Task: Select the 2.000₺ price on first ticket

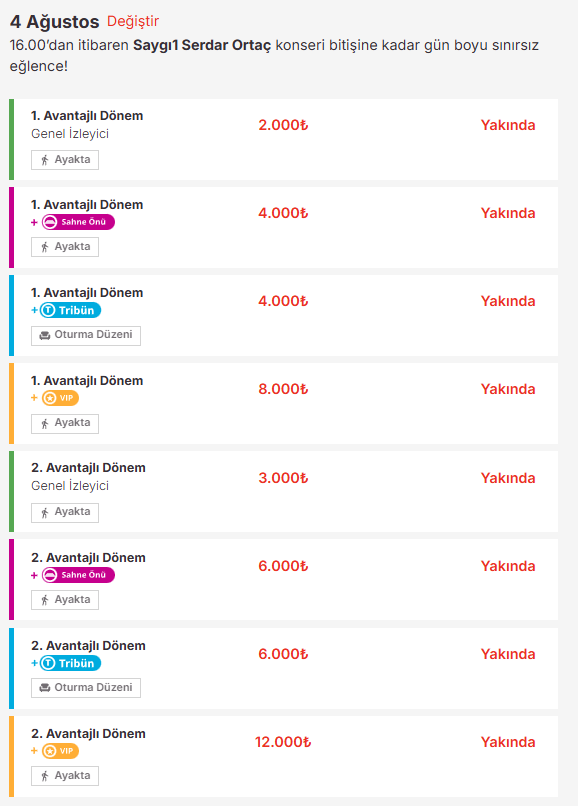Action: point(283,125)
